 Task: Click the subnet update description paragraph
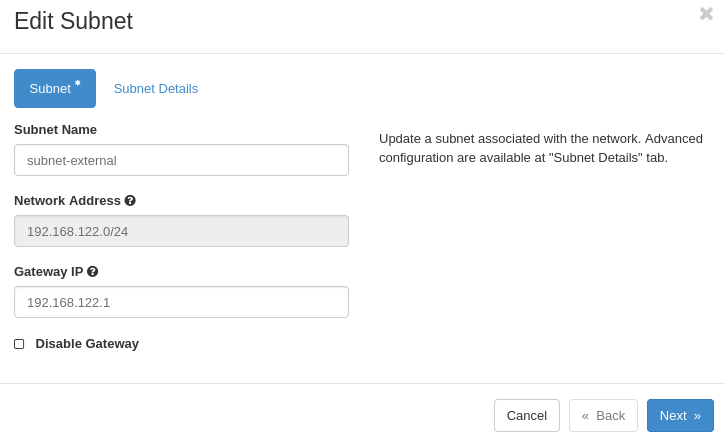[x=541, y=148]
